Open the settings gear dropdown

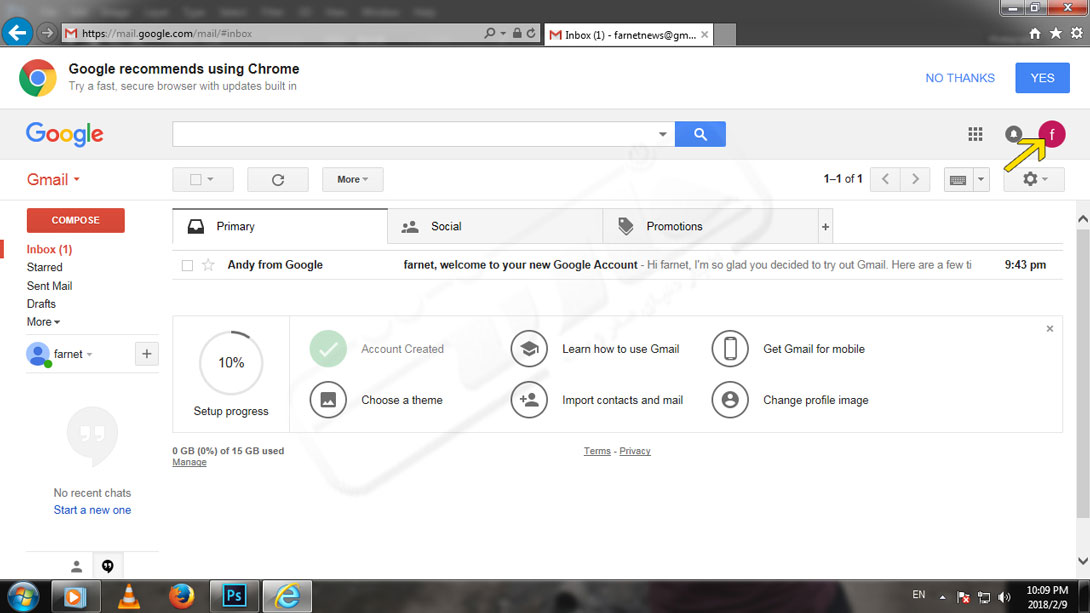click(1034, 179)
